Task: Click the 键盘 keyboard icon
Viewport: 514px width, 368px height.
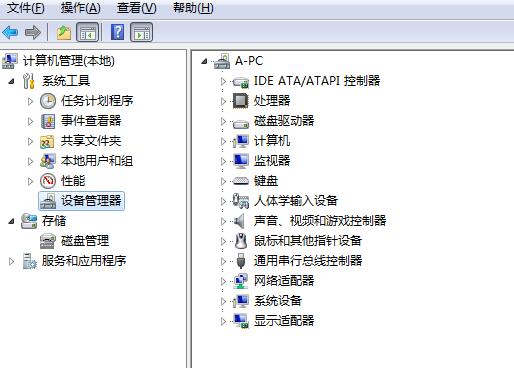Action: pos(241,181)
